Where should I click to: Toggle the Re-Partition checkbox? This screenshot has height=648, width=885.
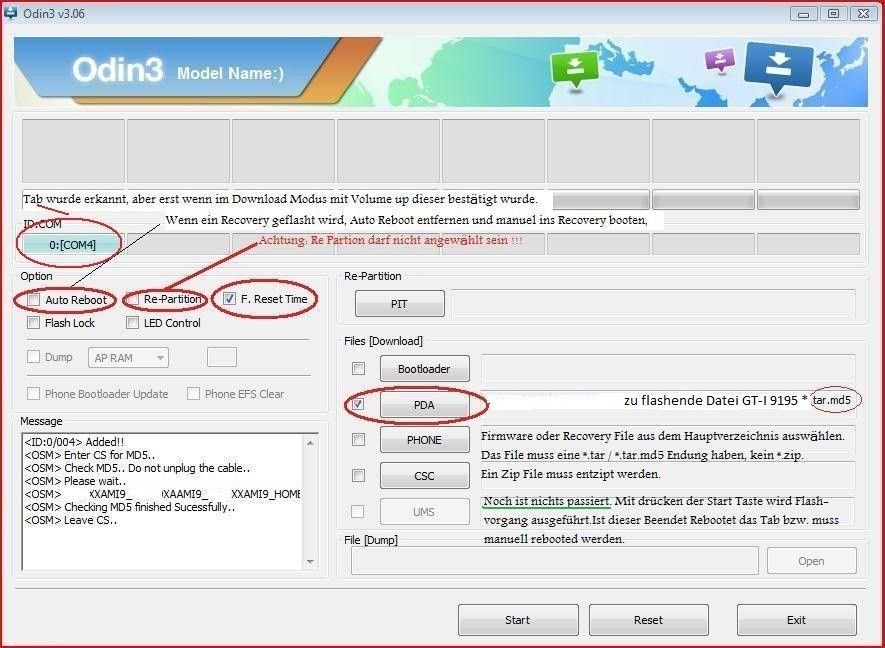133,300
